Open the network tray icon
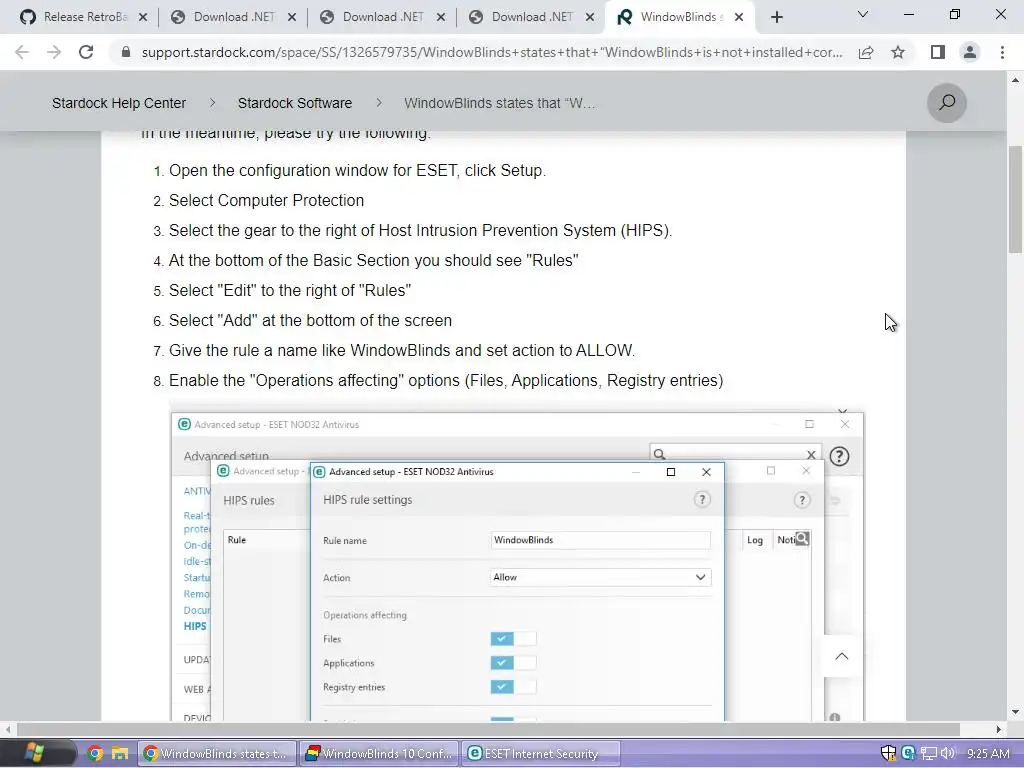 [x=929, y=754]
